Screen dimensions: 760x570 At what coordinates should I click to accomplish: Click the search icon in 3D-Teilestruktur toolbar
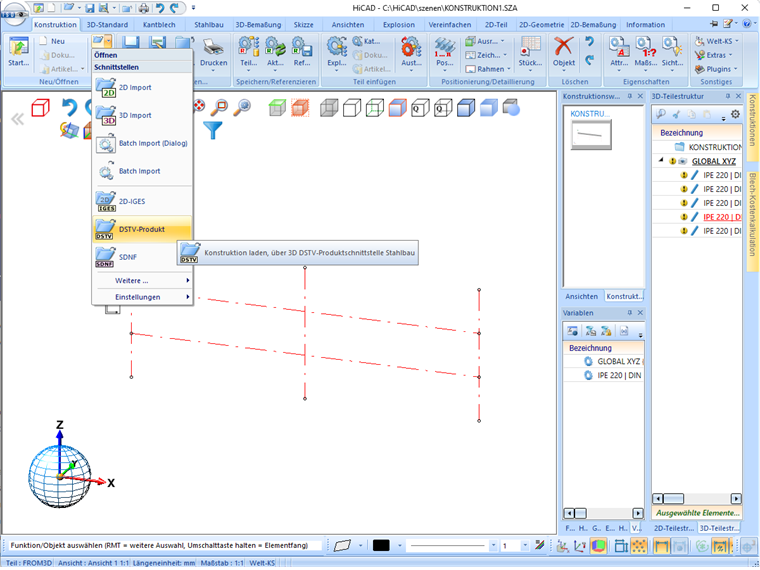pos(661,114)
